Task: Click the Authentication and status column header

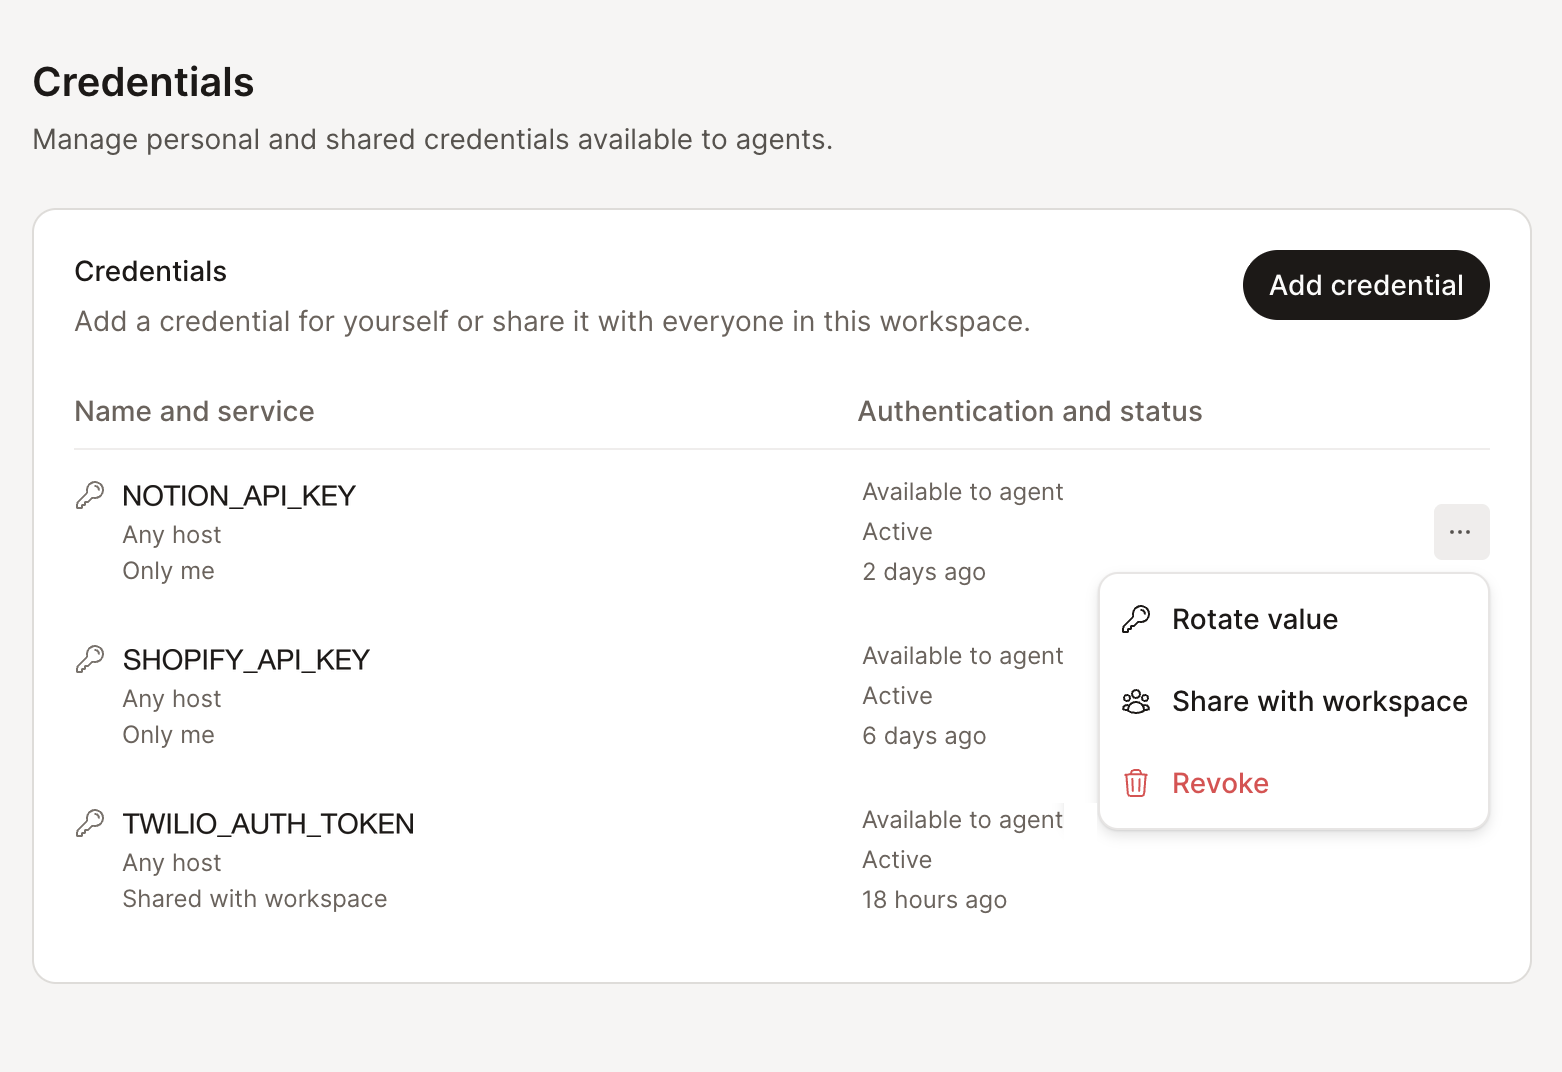Action: (1030, 411)
